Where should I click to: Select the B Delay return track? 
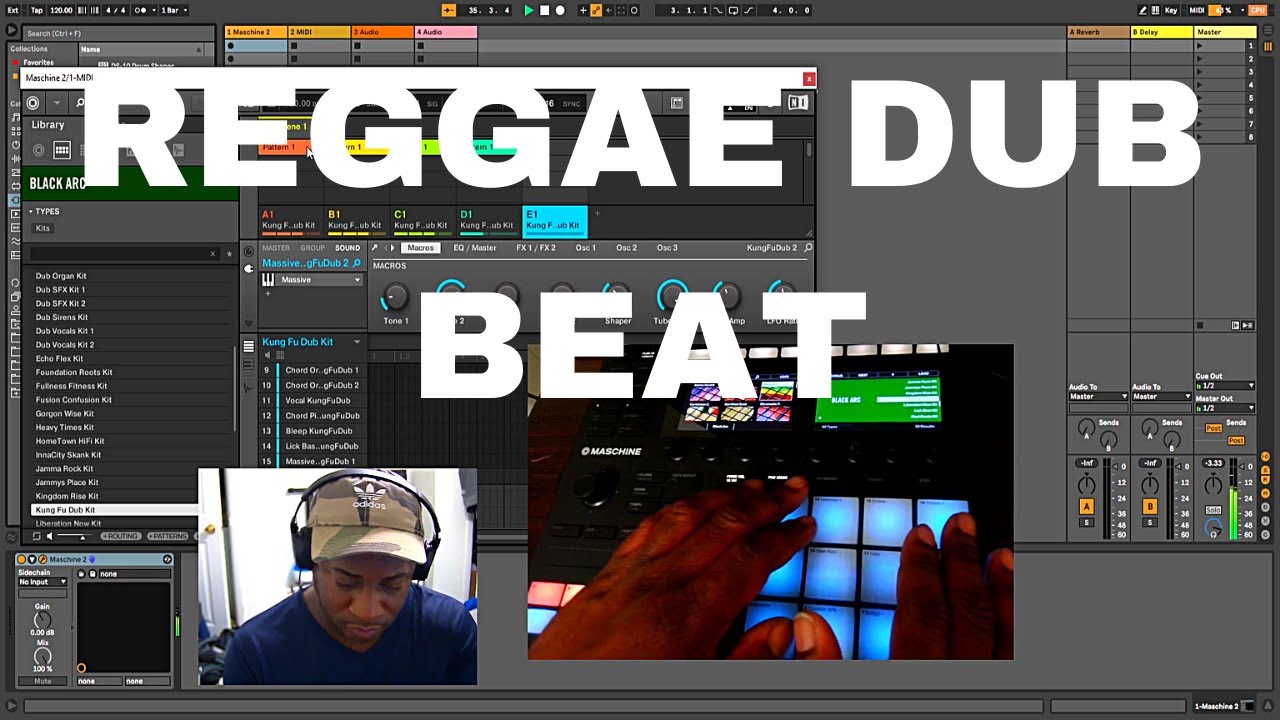(x=1162, y=32)
